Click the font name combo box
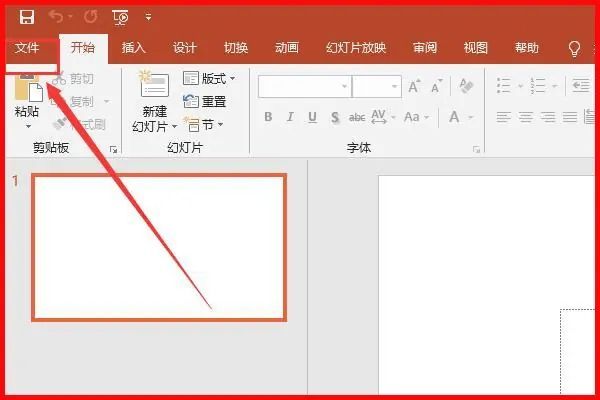Screen dimensions: 600x400 pyautogui.click(x=305, y=87)
